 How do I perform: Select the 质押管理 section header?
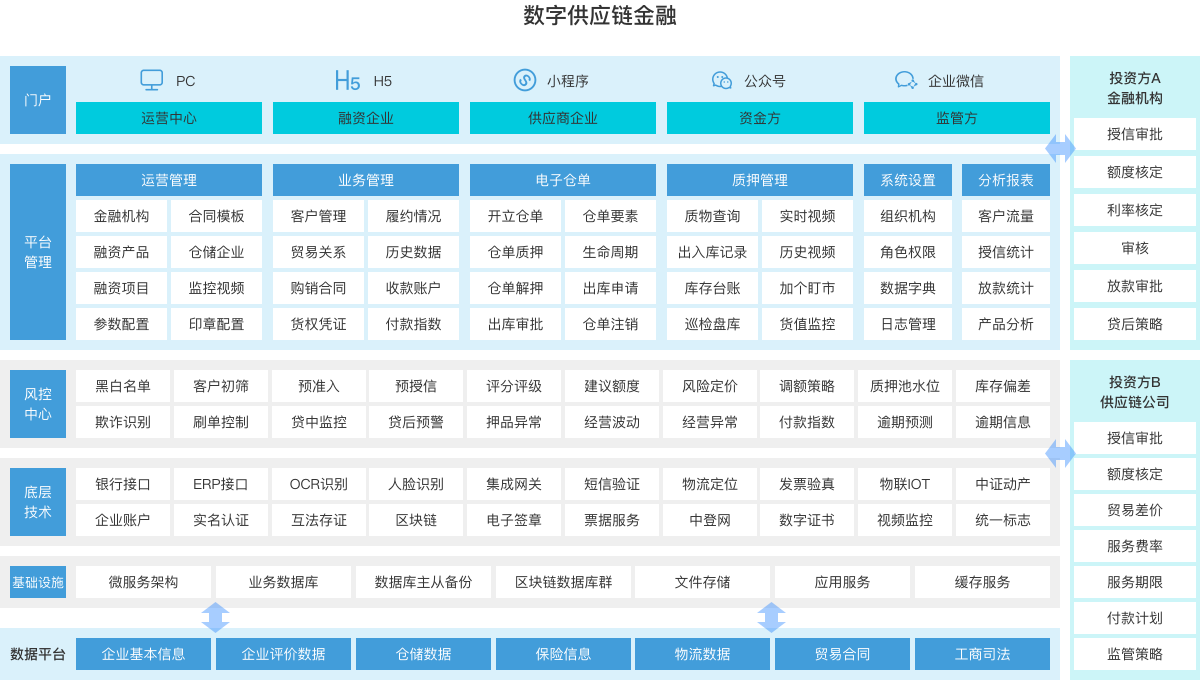click(x=760, y=180)
